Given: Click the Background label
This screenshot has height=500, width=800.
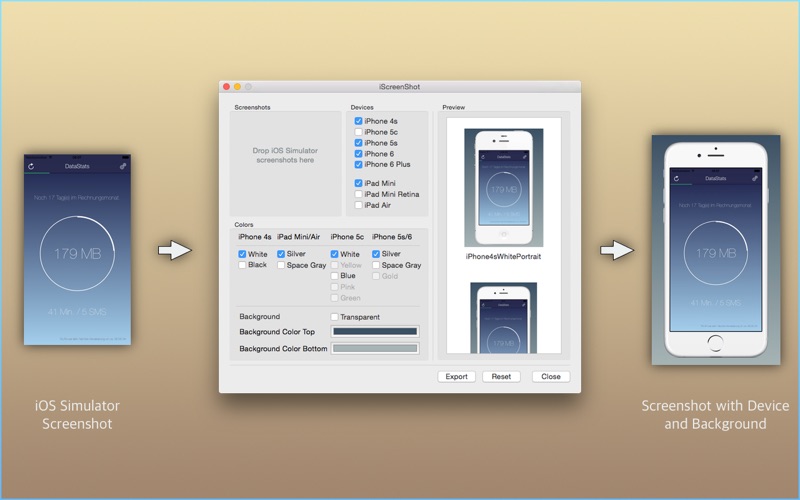Looking at the screenshot, I should [260, 316].
